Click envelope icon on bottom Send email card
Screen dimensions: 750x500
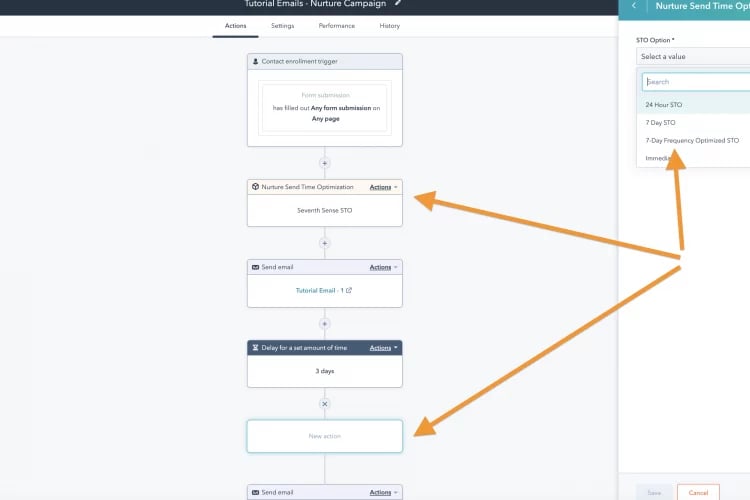pyautogui.click(x=255, y=492)
